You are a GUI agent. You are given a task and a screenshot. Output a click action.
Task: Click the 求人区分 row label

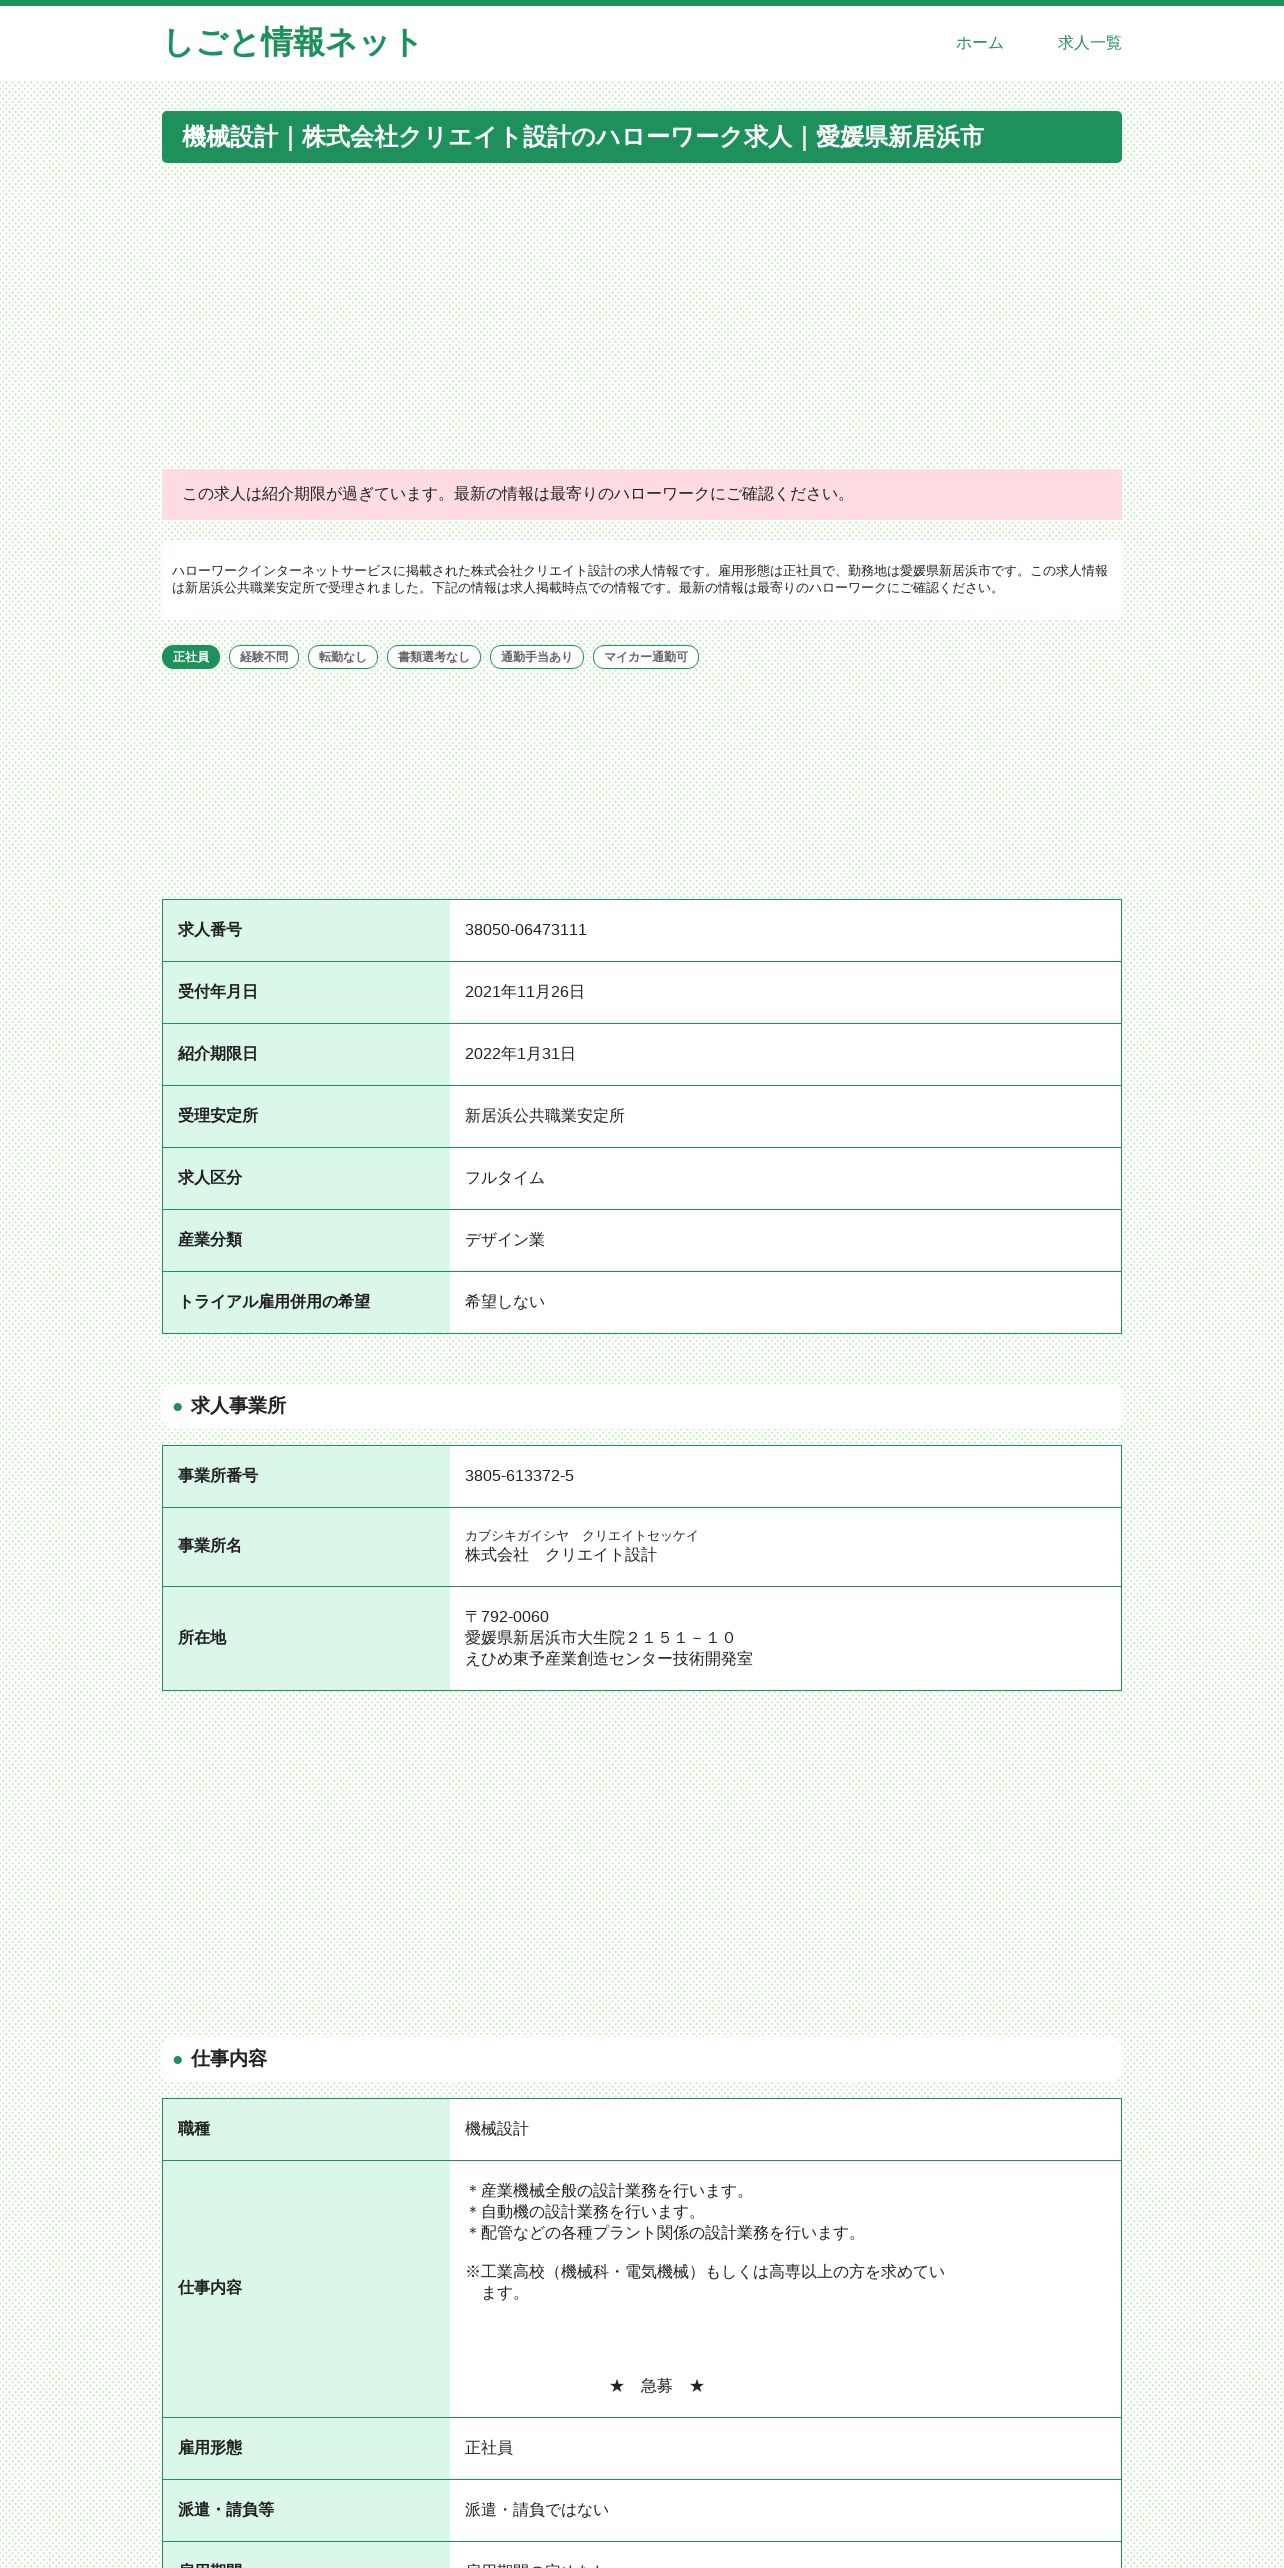pos(210,1178)
